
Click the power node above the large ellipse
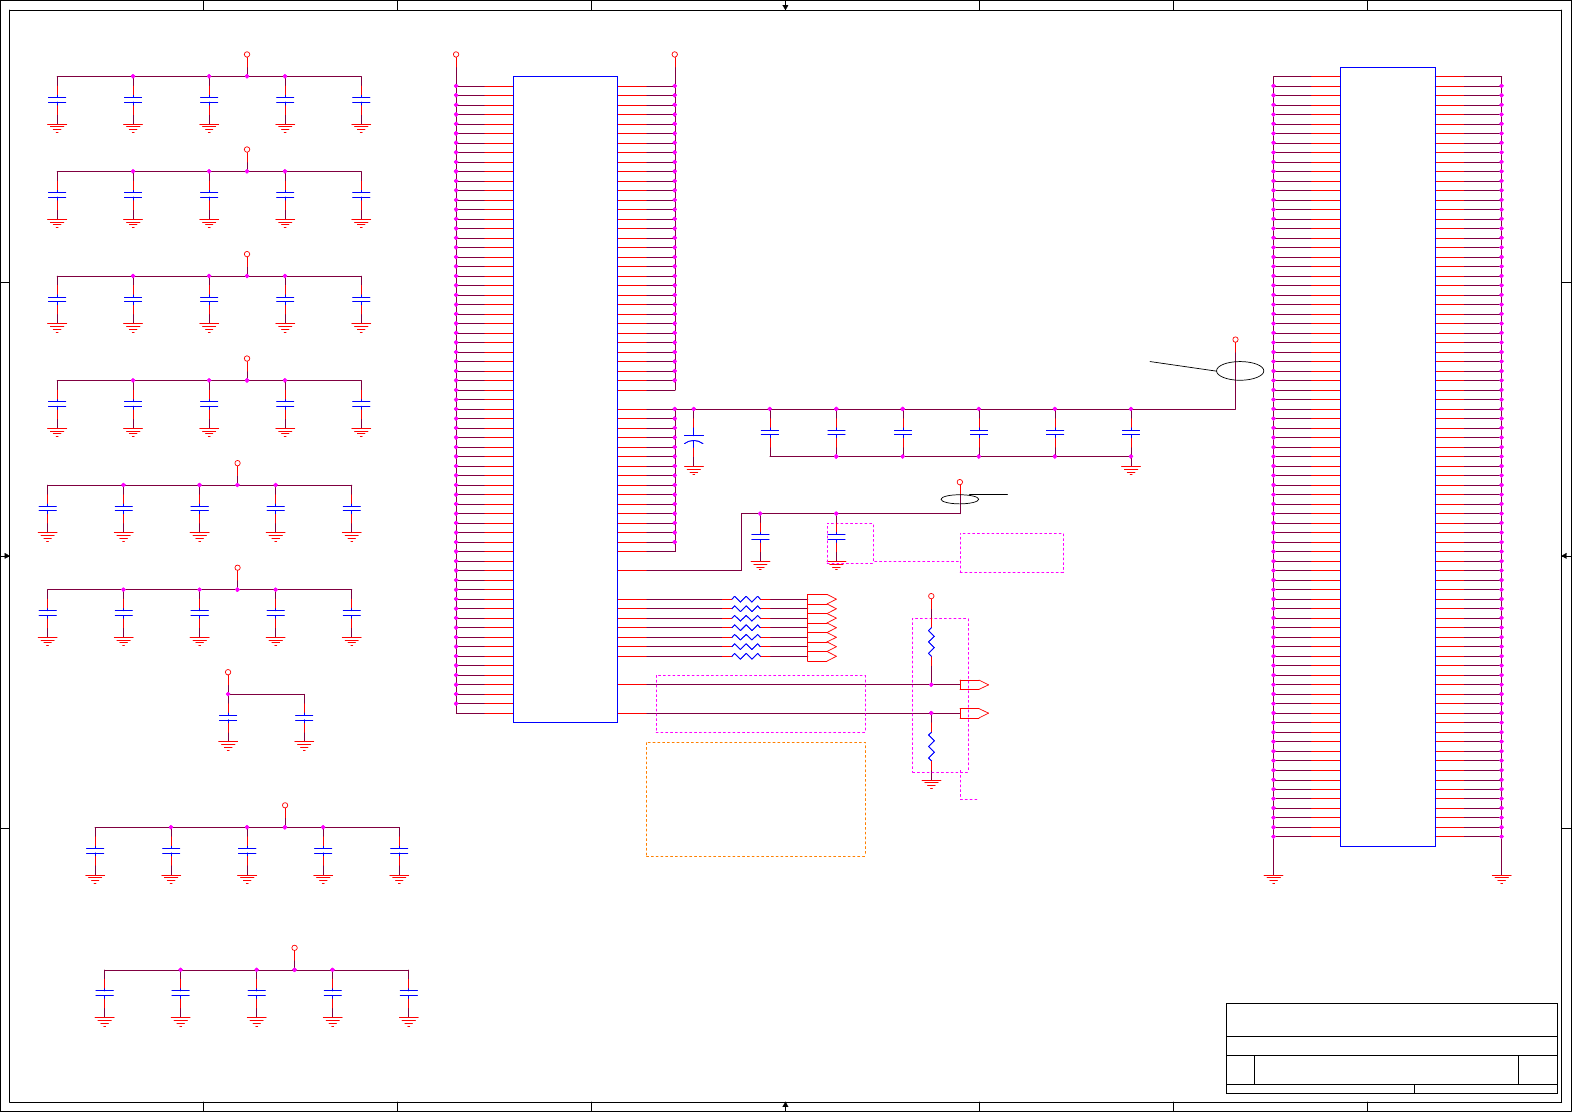click(1235, 340)
